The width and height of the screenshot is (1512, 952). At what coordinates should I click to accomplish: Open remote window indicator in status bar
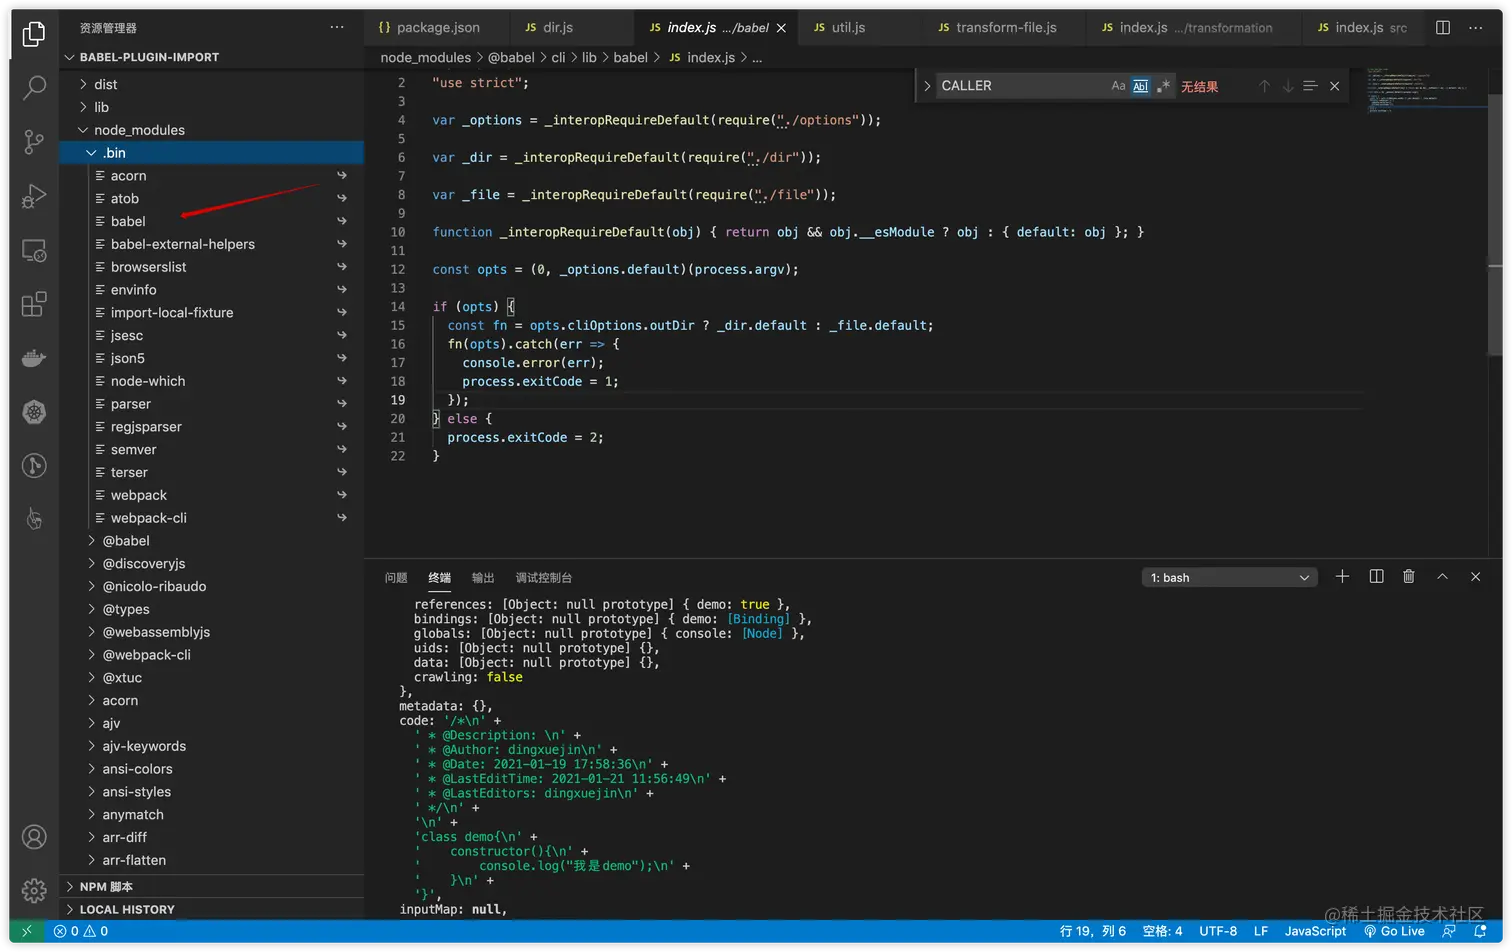(27, 931)
